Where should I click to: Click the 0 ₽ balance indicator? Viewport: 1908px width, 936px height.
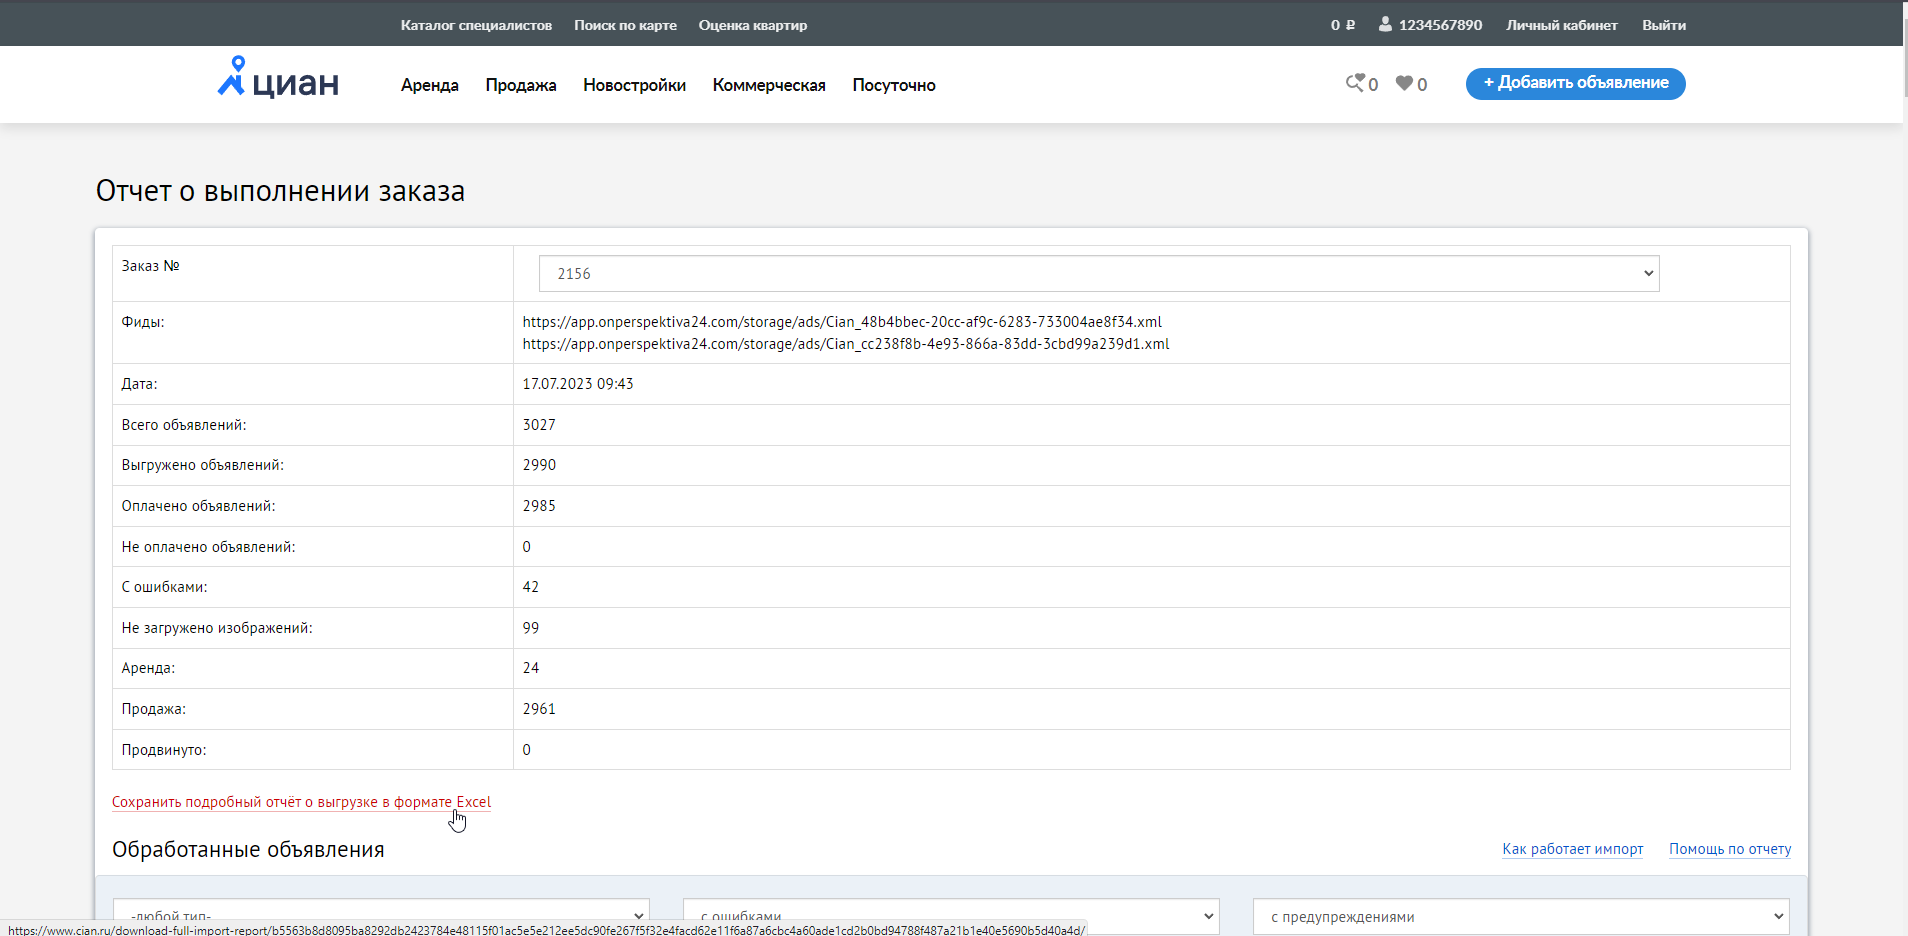point(1343,25)
